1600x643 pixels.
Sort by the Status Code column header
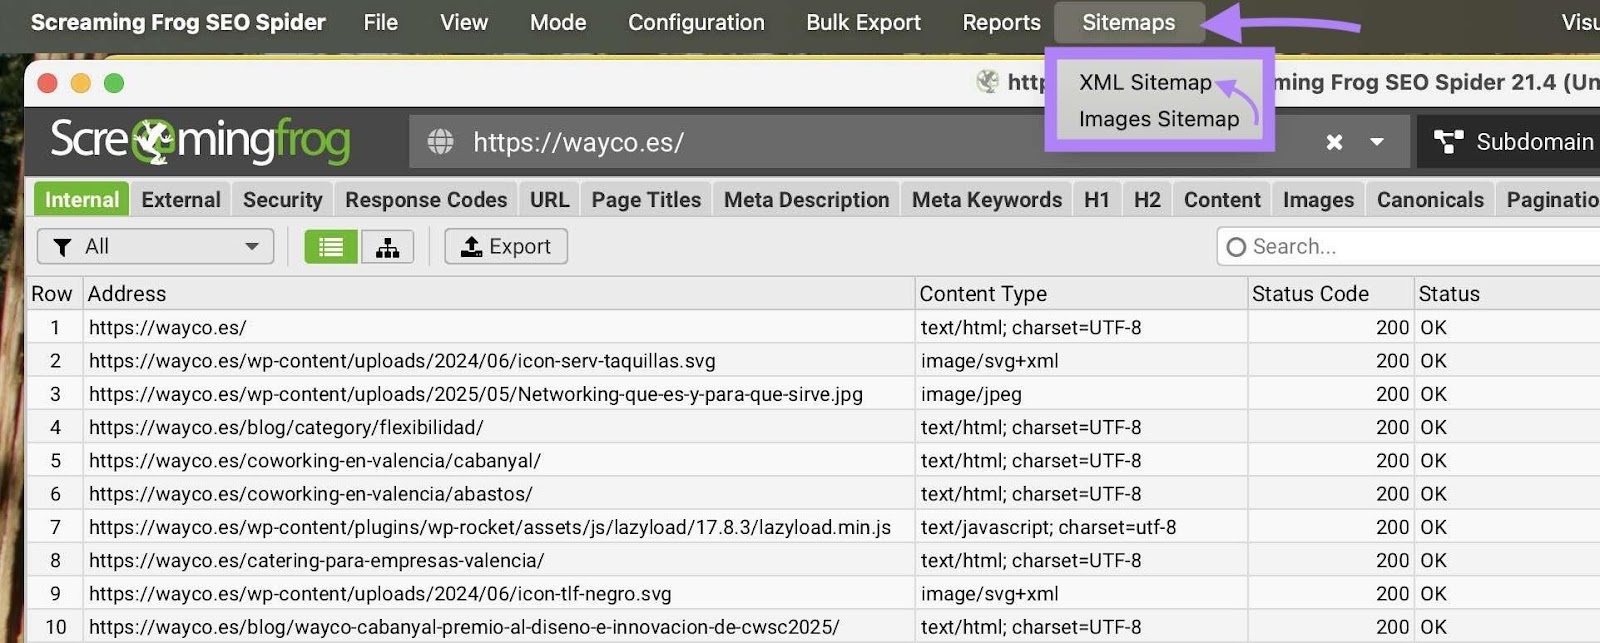click(1310, 294)
